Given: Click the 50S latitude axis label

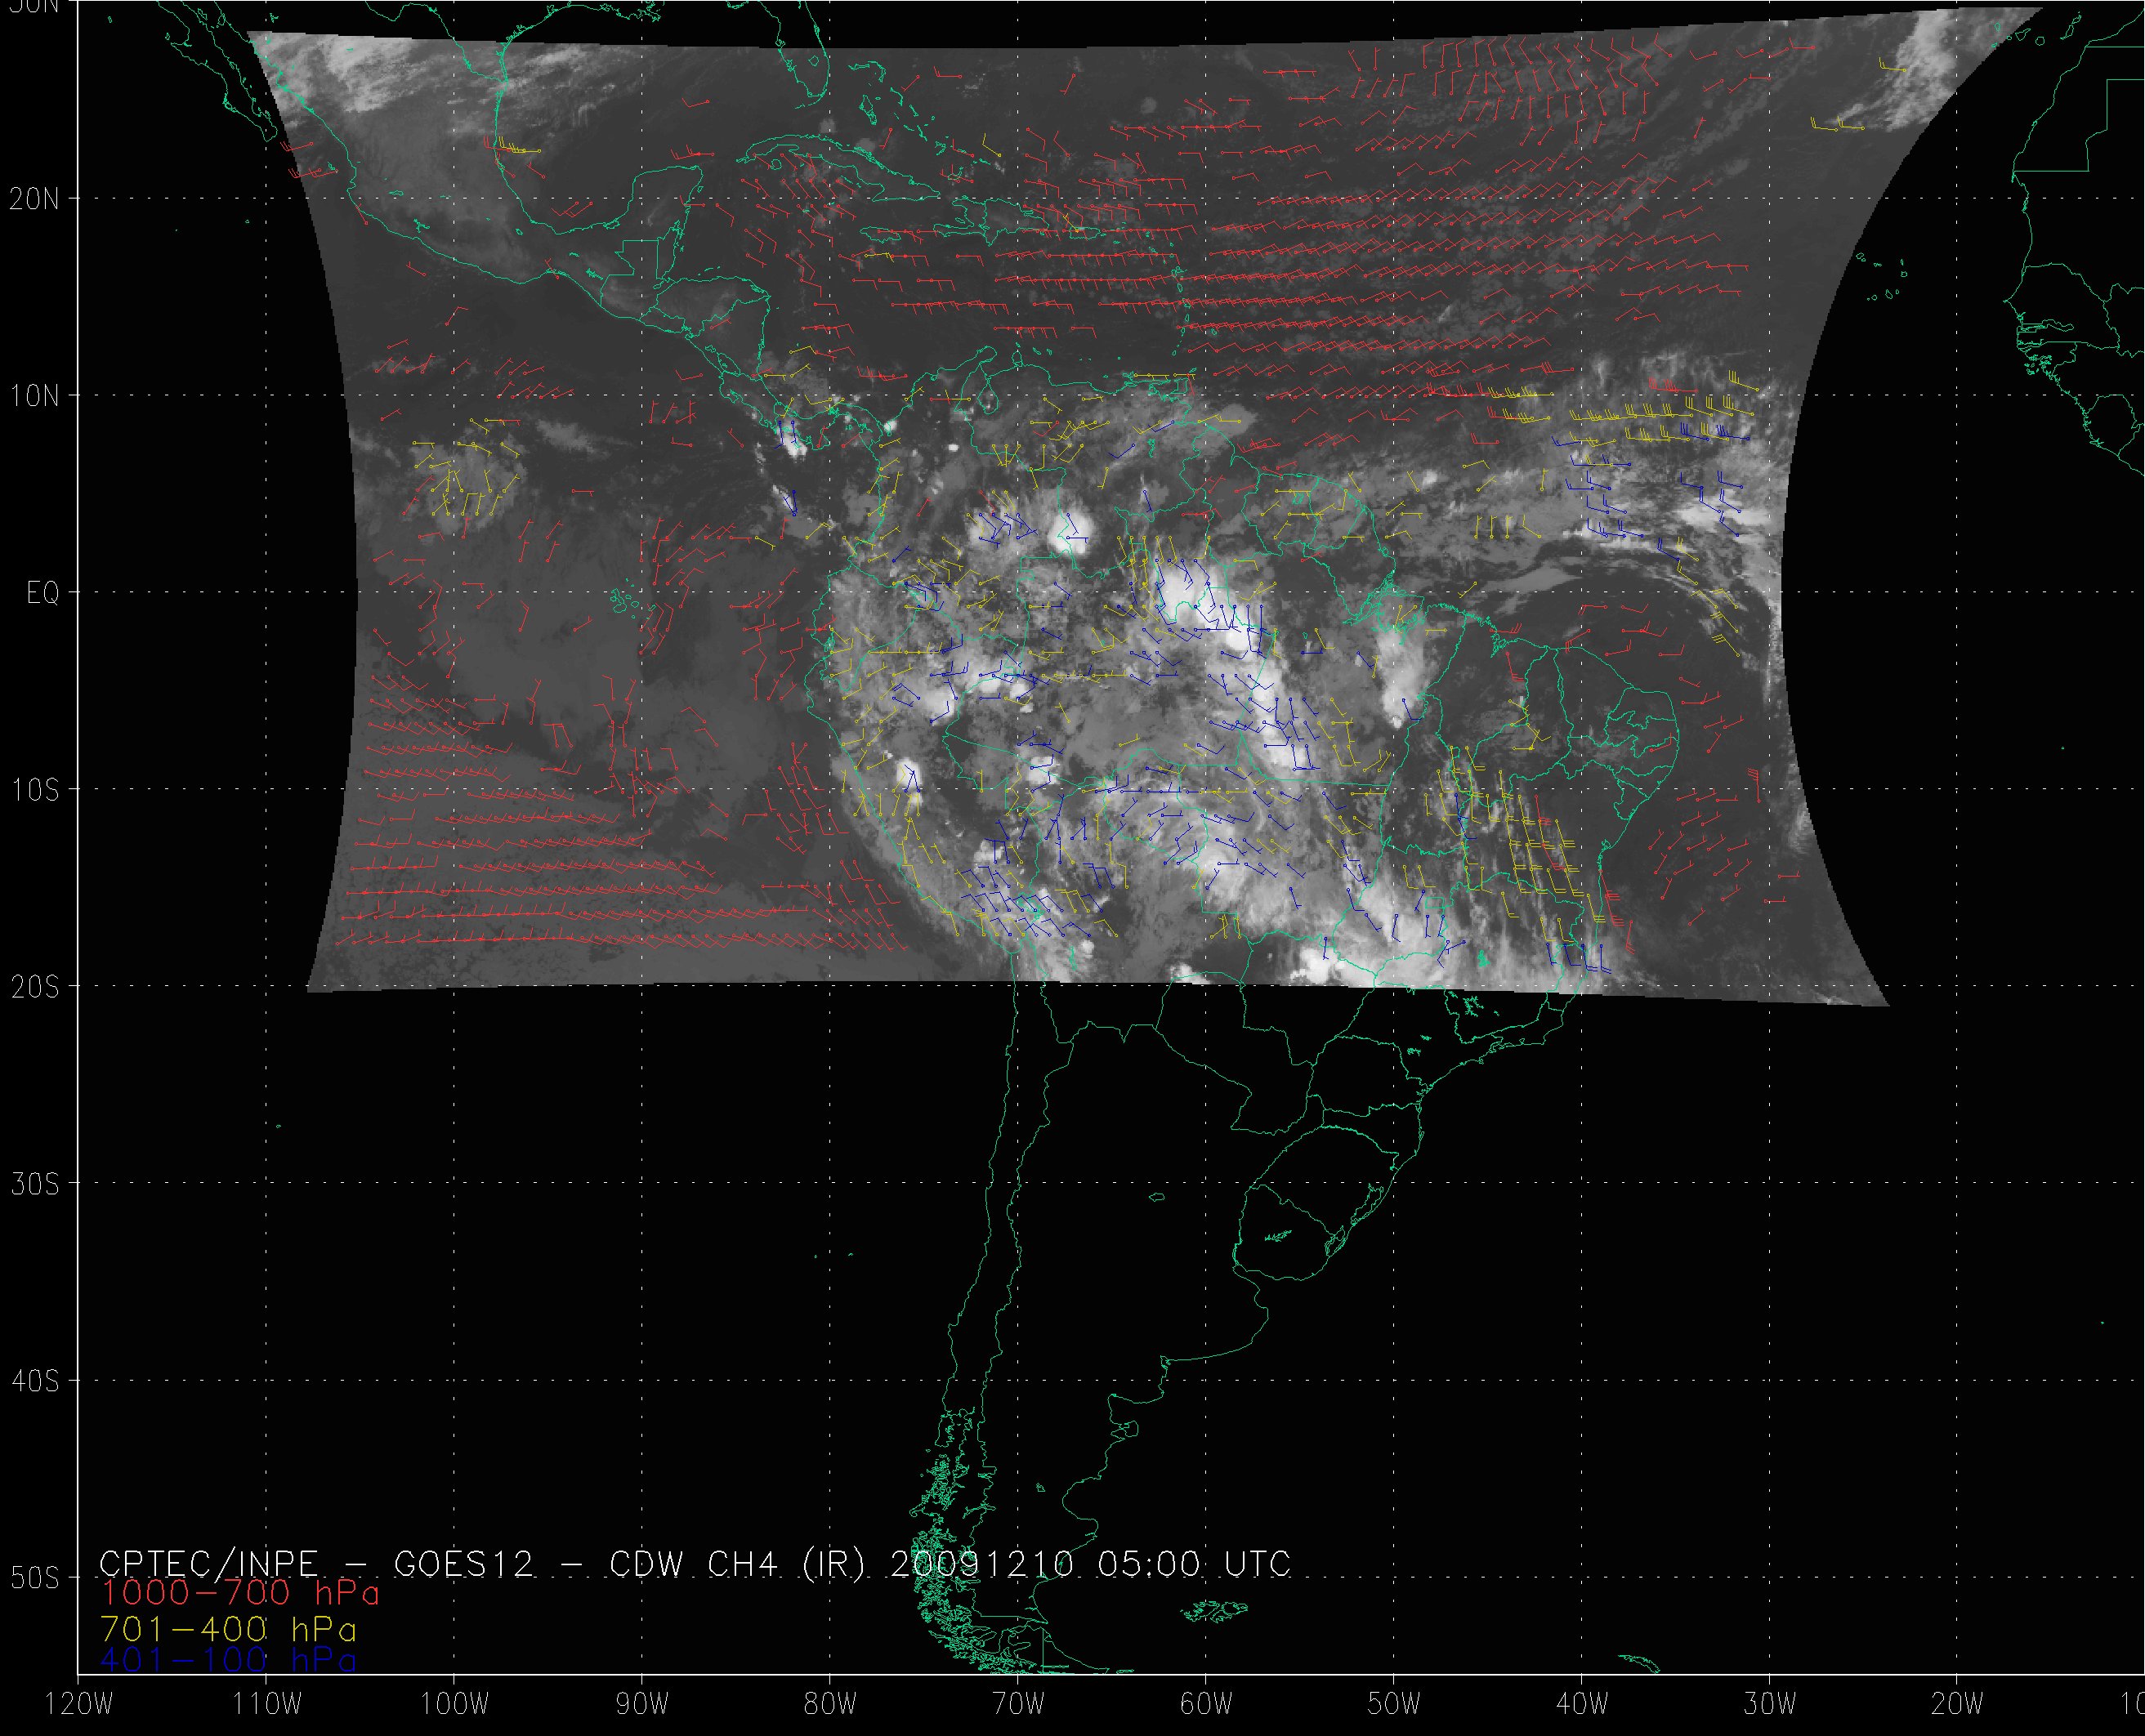Looking at the screenshot, I should pos(35,1578).
